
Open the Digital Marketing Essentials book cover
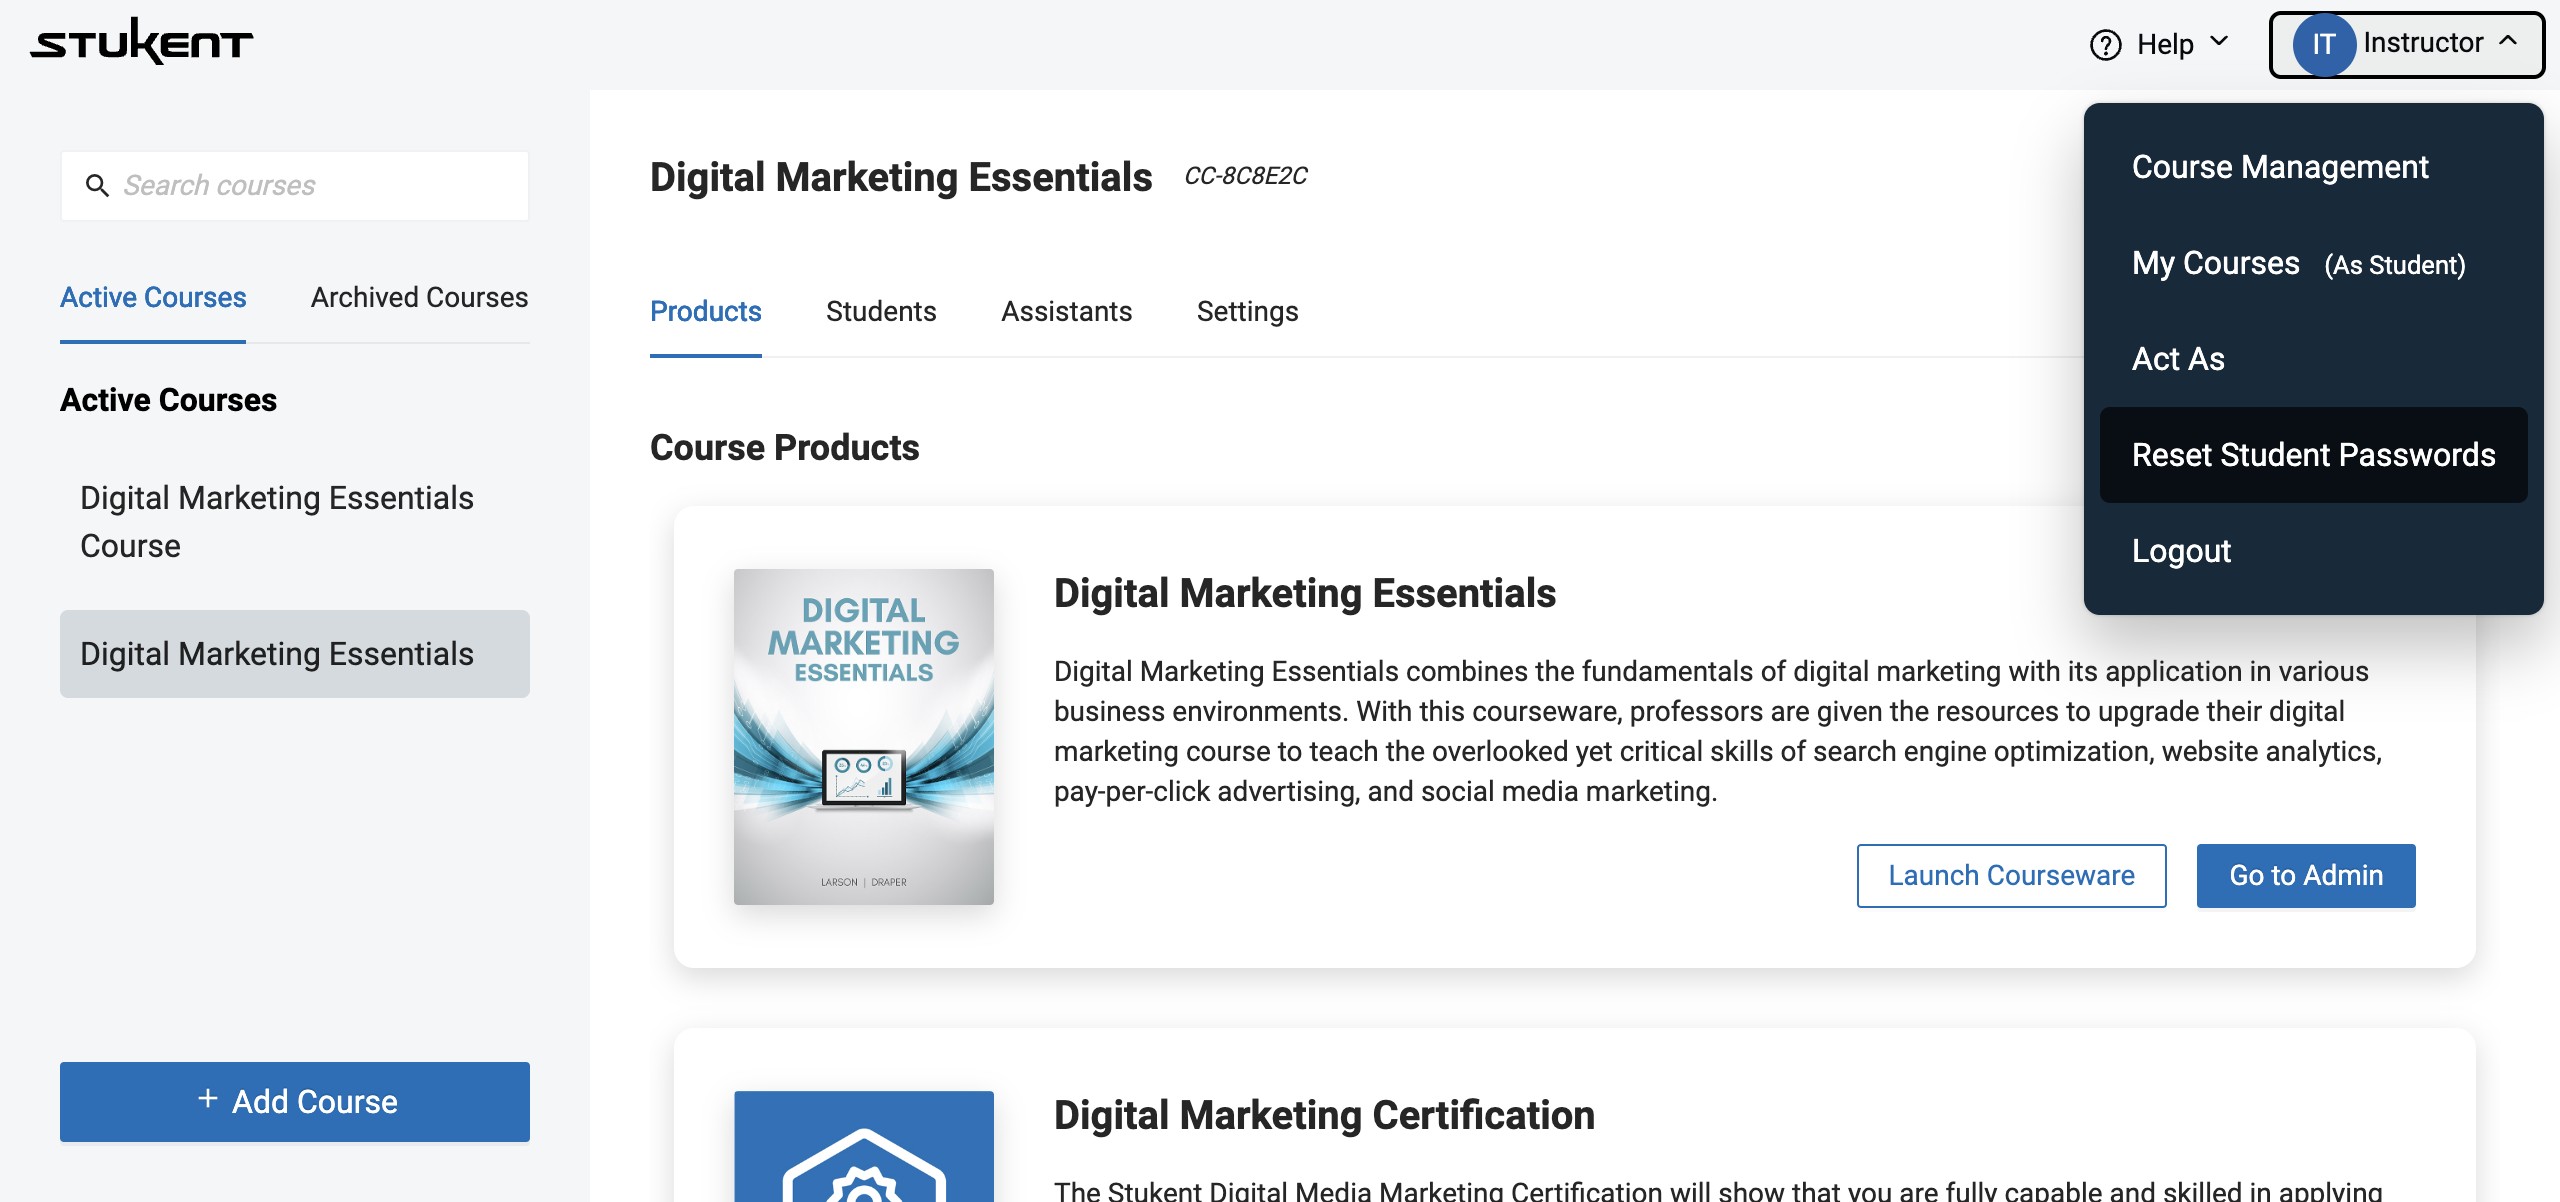tap(863, 737)
